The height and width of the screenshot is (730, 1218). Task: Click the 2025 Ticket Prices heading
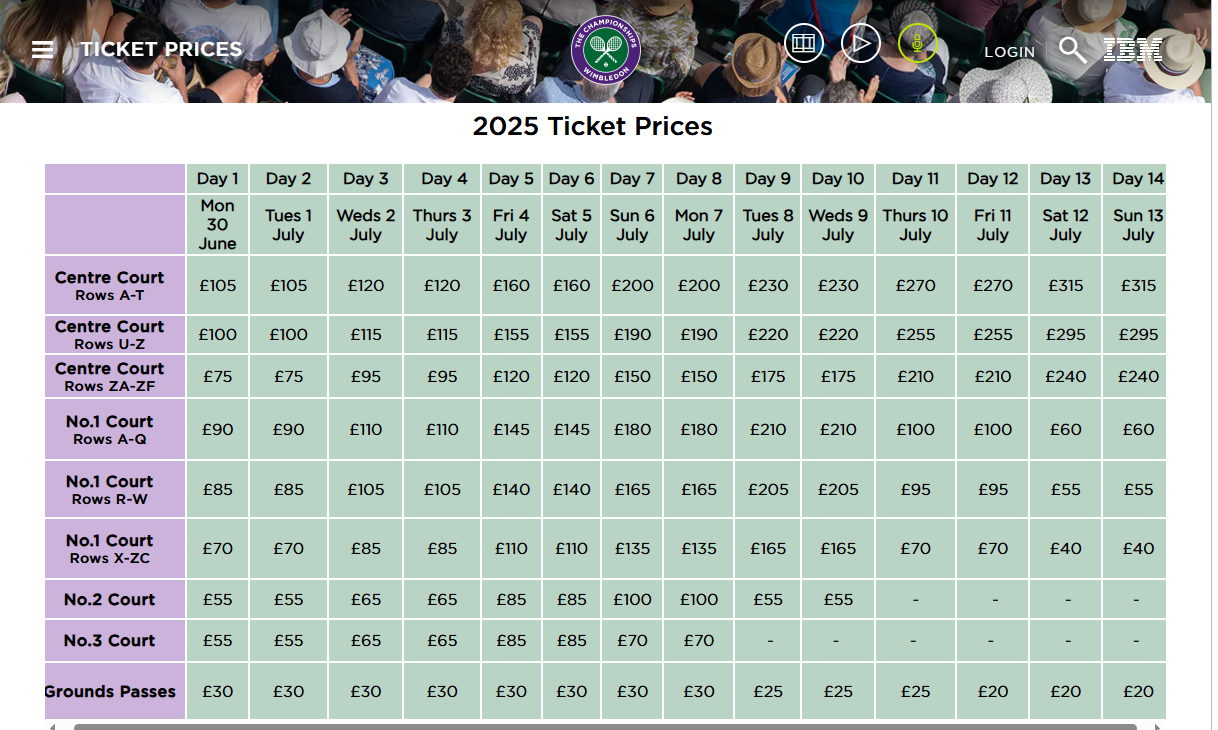593,127
